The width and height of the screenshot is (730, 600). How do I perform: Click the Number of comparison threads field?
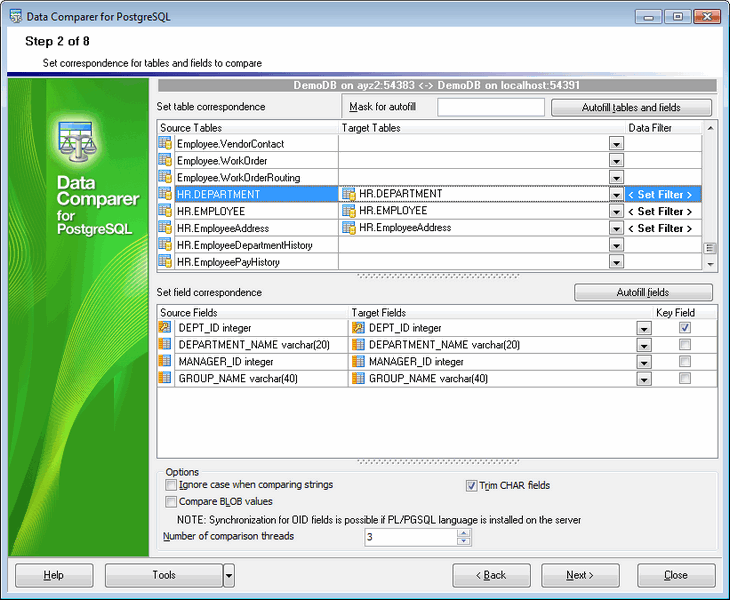[411, 537]
